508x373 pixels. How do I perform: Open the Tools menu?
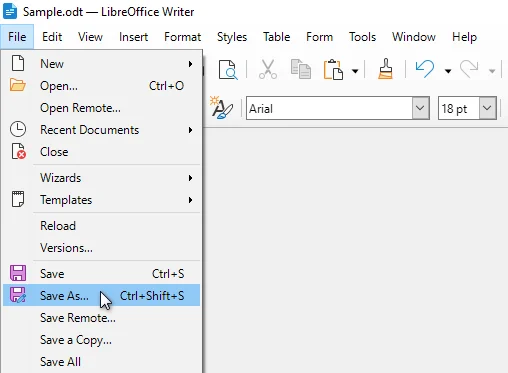[362, 37]
